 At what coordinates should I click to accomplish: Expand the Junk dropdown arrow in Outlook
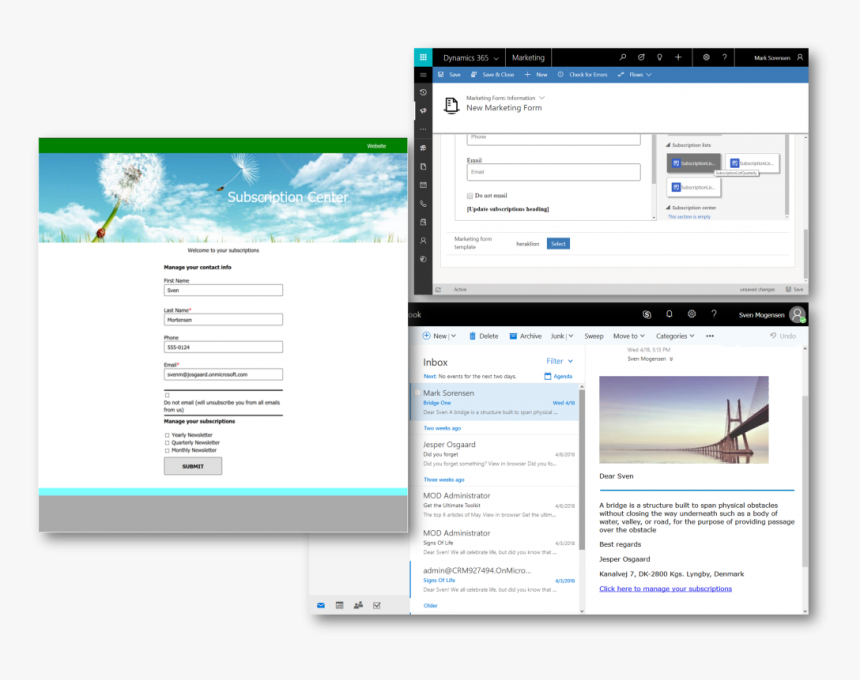(x=570, y=336)
